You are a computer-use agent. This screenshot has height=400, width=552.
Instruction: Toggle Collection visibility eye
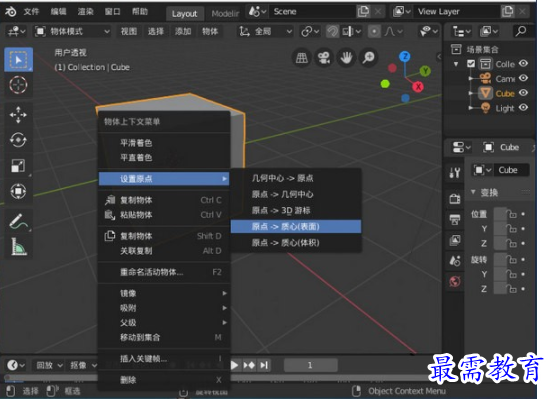point(523,63)
